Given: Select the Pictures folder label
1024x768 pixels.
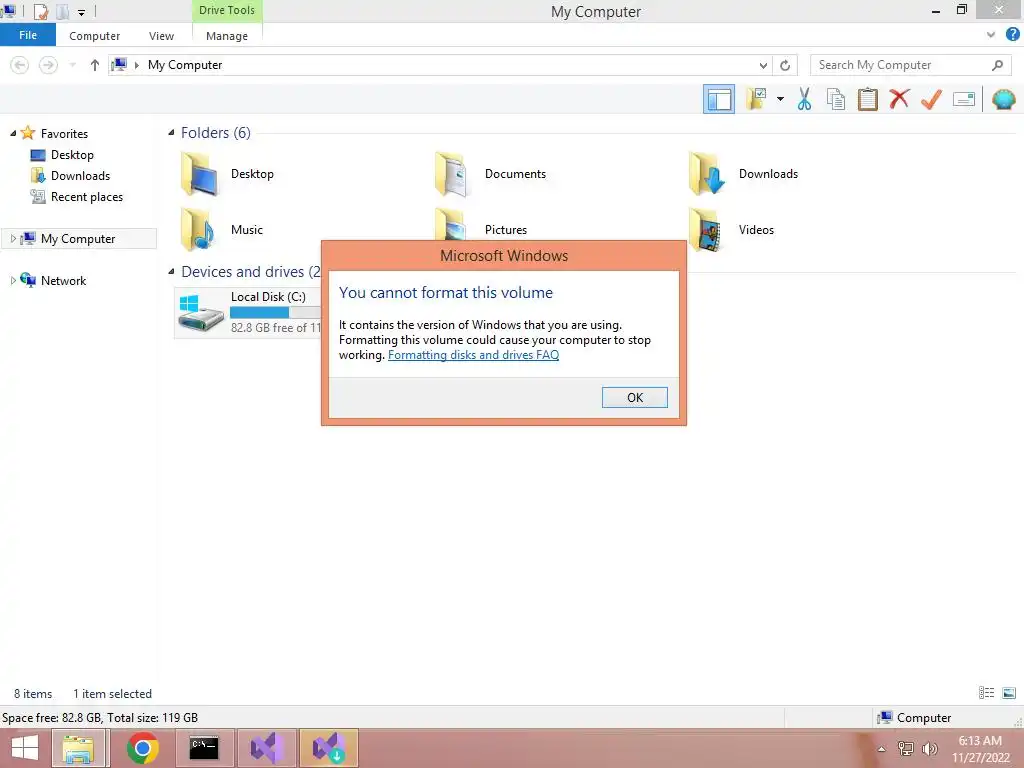Looking at the screenshot, I should click(505, 229).
